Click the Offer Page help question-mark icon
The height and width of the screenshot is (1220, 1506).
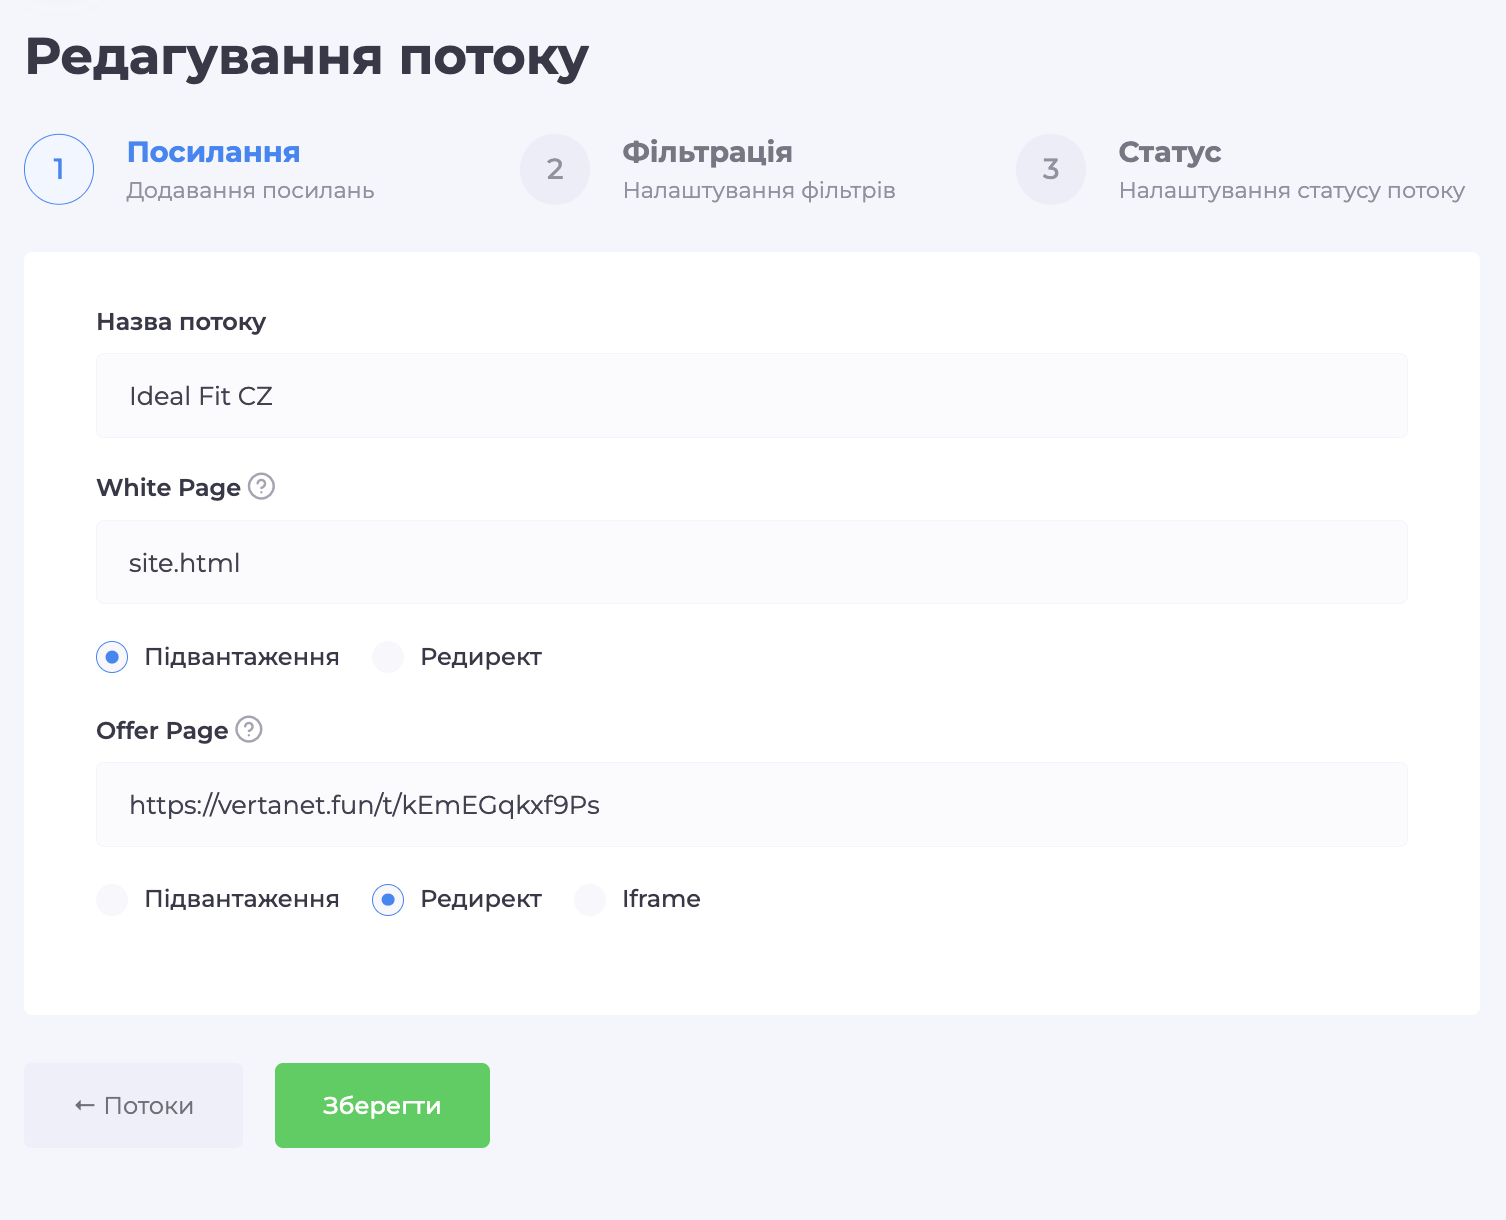pyautogui.click(x=249, y=730)
